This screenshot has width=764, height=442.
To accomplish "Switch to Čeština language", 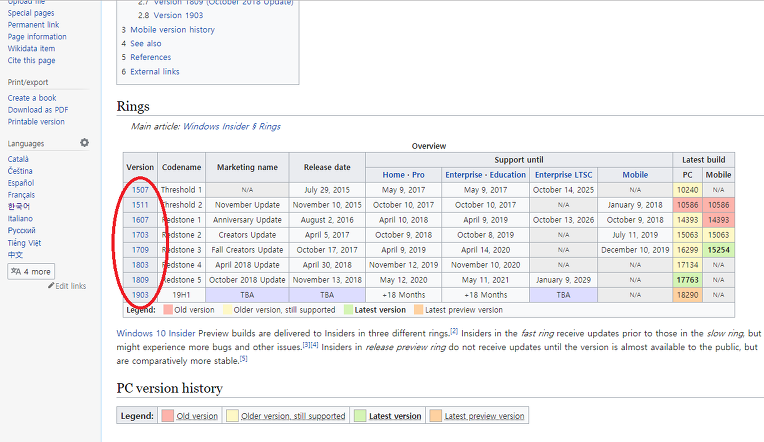I will tap(20, 171).
